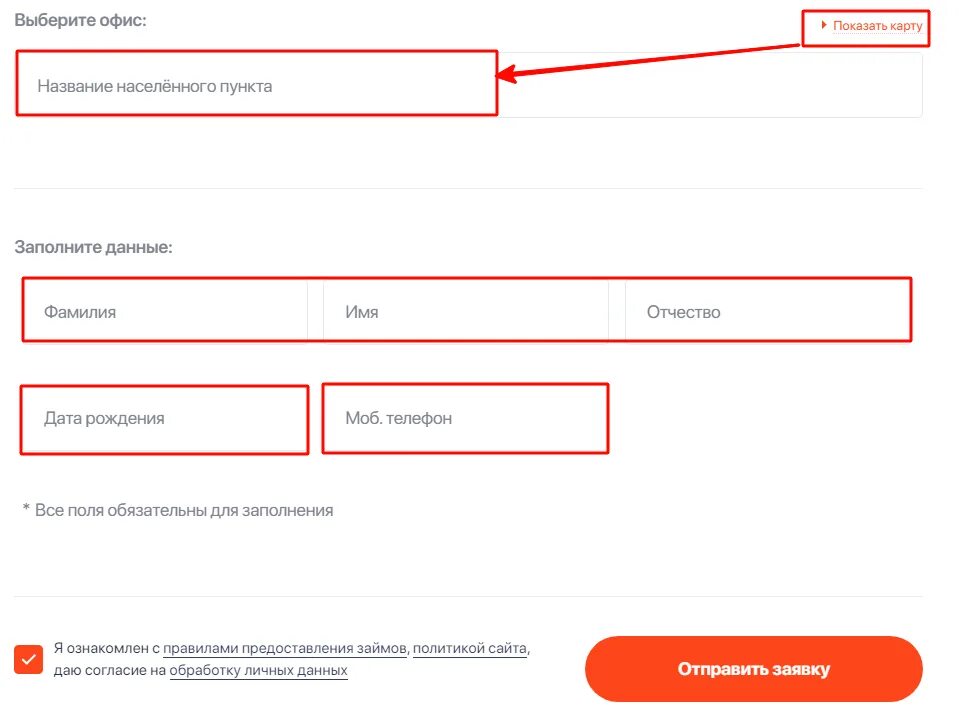The height and width of the screenshot is (712, 959).
Task: Focus the Моб. телефон field
Action: coord(465,419)
